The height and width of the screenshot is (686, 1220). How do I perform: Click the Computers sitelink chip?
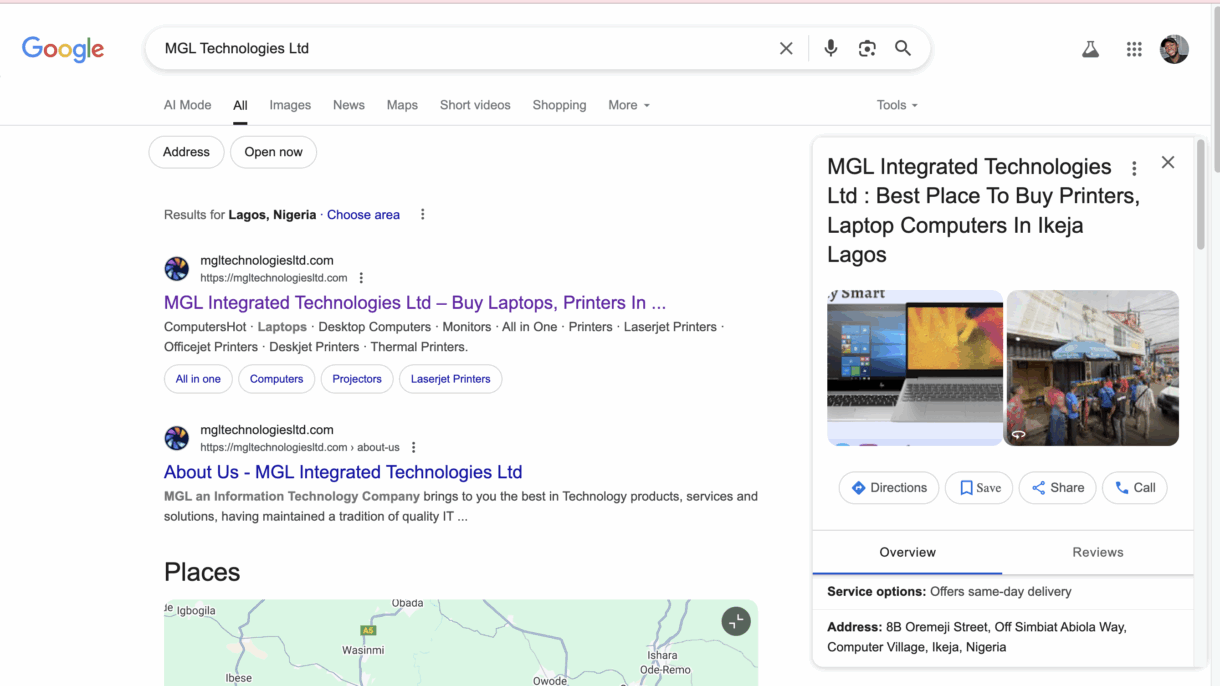[x=276, y=379]
